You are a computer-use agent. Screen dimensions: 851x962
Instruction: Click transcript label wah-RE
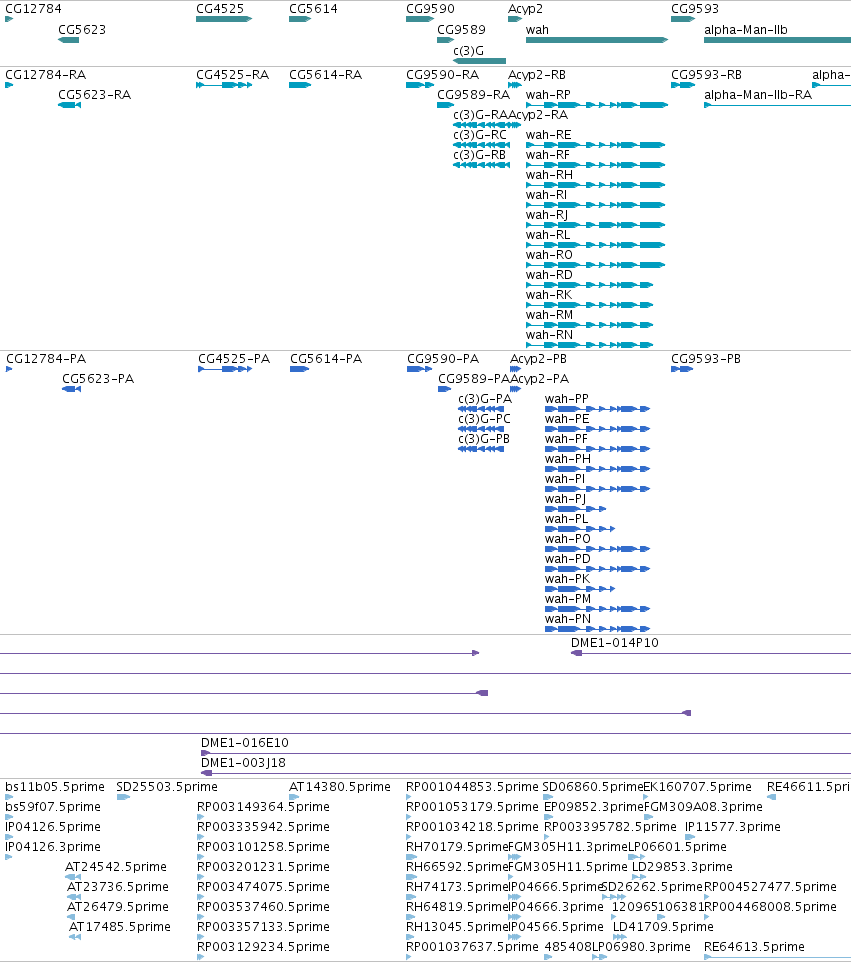[x=548, y=135]
